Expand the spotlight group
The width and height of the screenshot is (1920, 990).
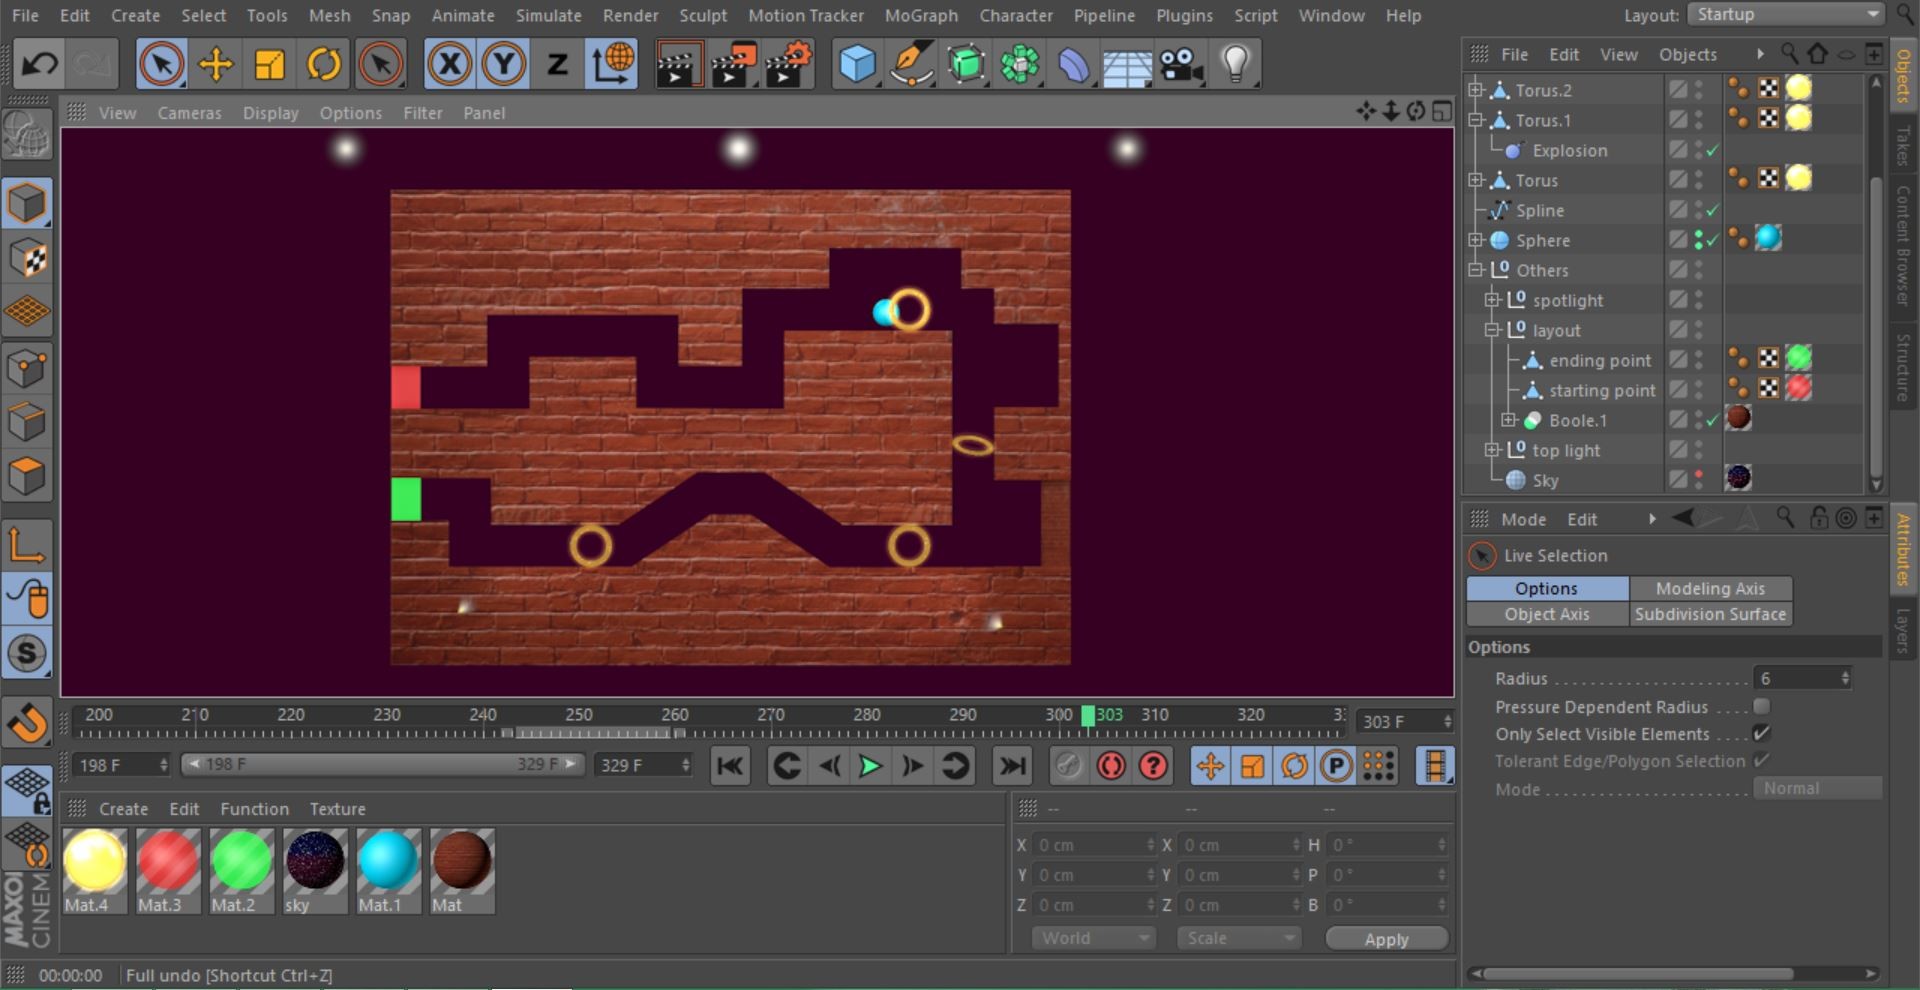[x=1492, y=300]
